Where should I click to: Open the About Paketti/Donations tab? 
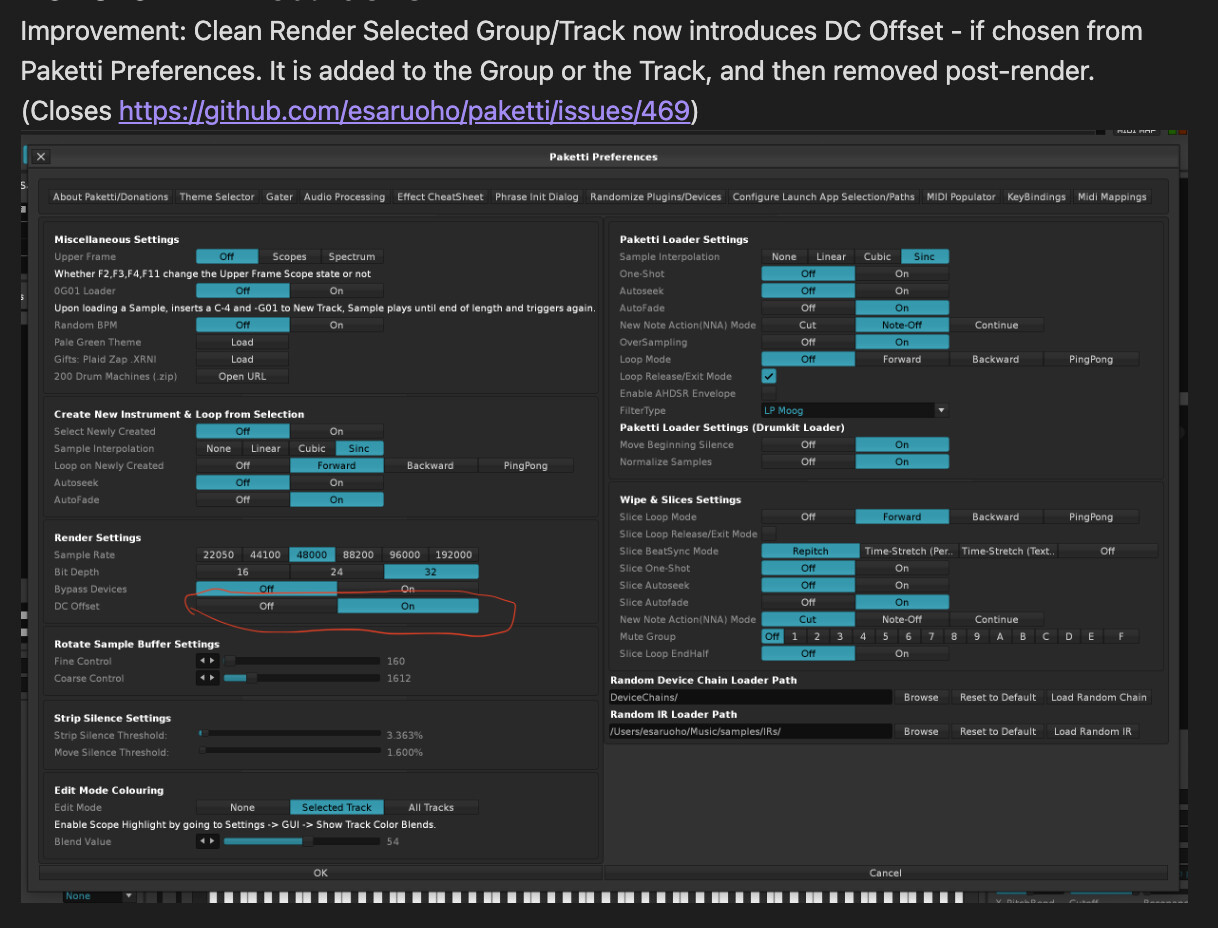pos(111,197)
